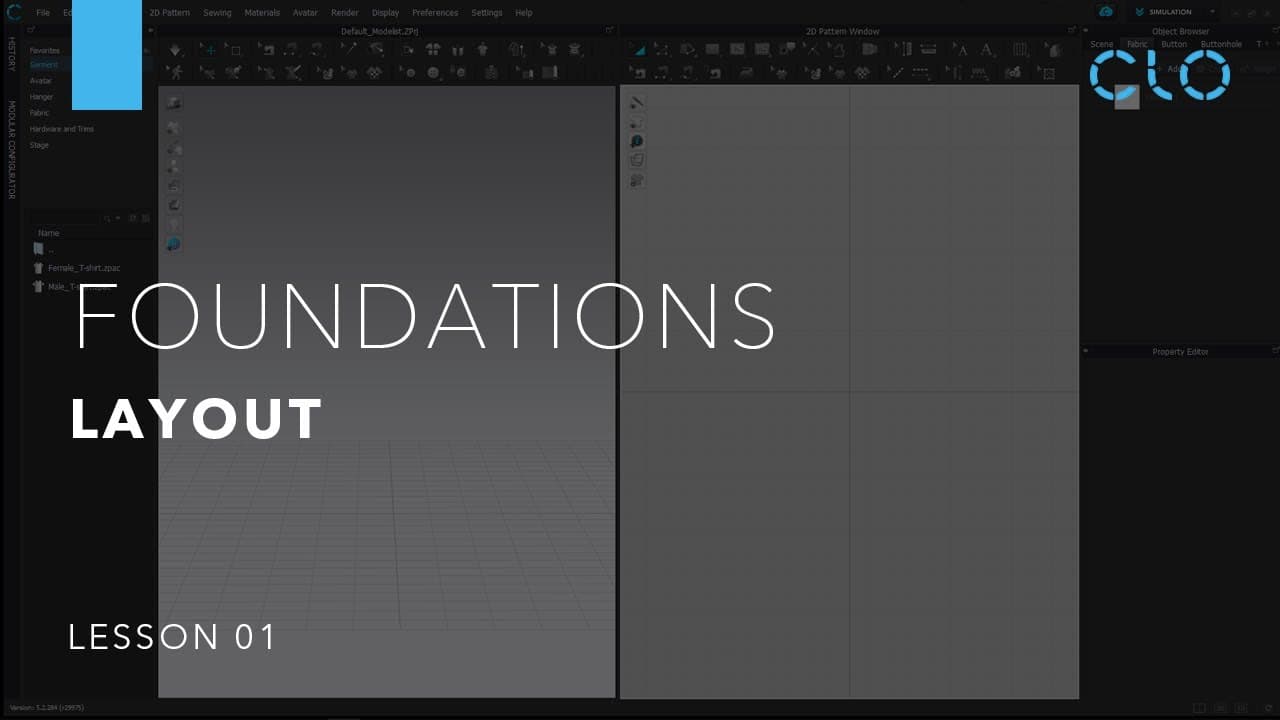Click the running-figure avatar icon in 3D toolbar
This screenshot has width=1280, height=720.
(176, 72)
